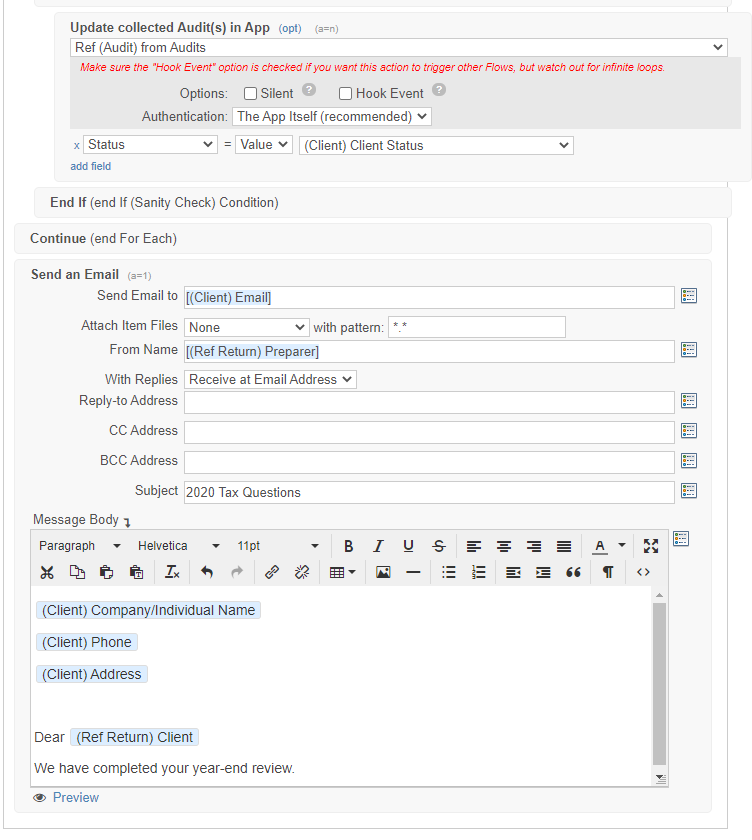Open field picker for Message Body

click(681, 539)
